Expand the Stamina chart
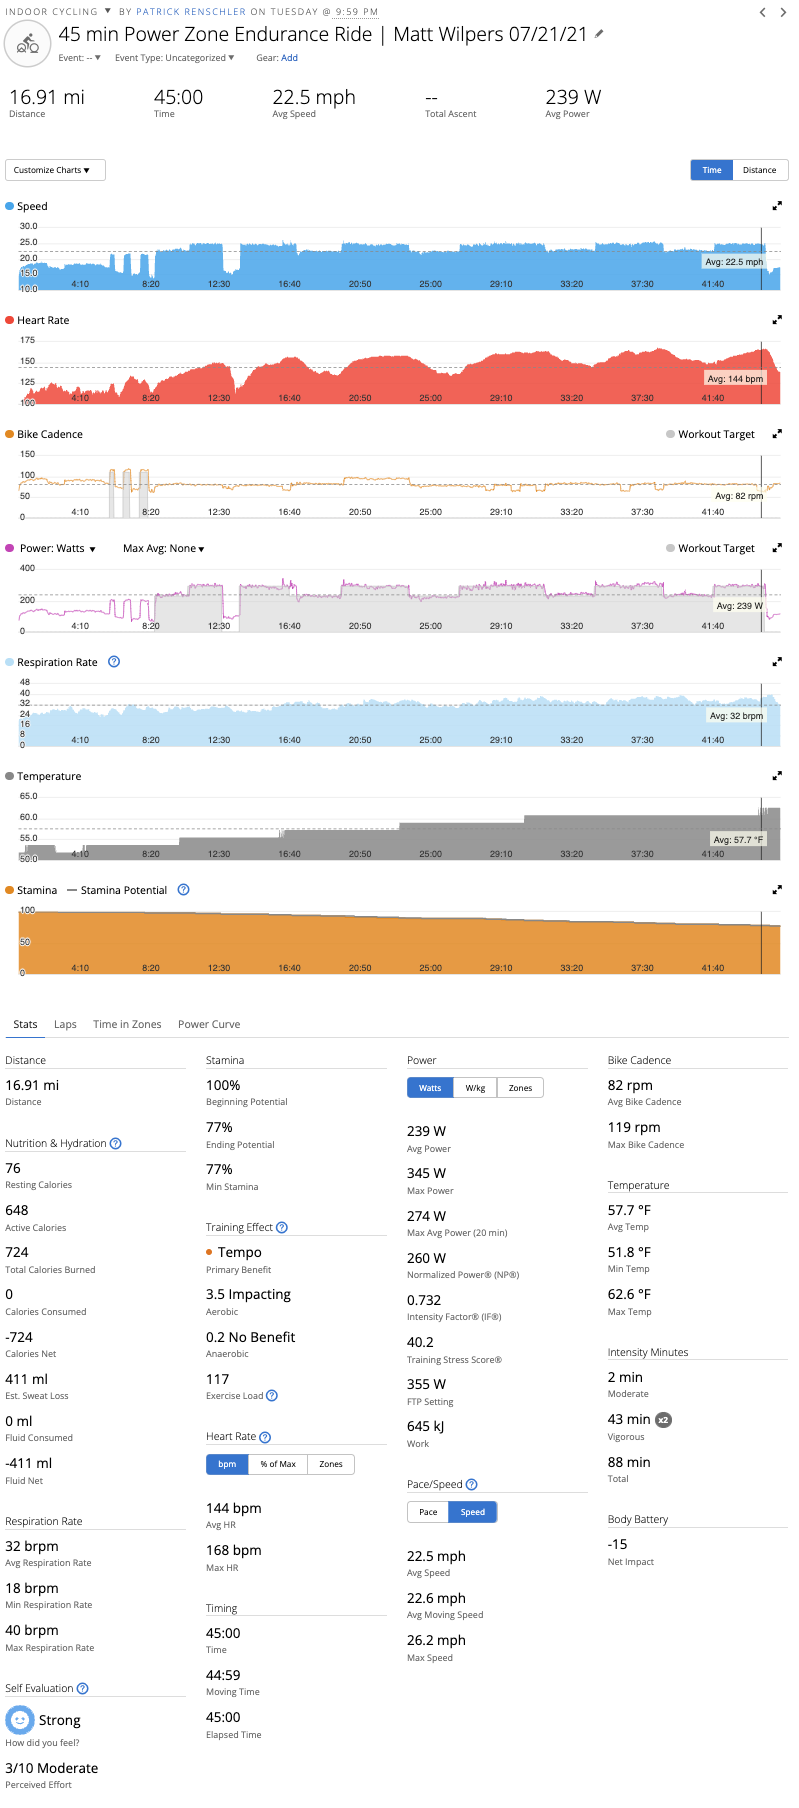 [x=777, y=889]
